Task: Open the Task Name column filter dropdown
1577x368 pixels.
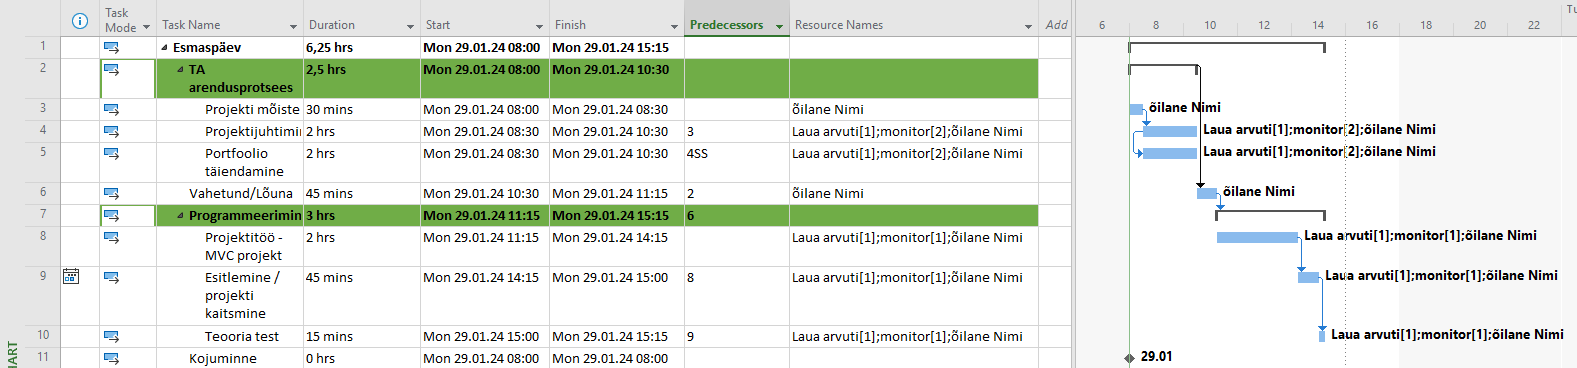Action: (x=293, y=27)
